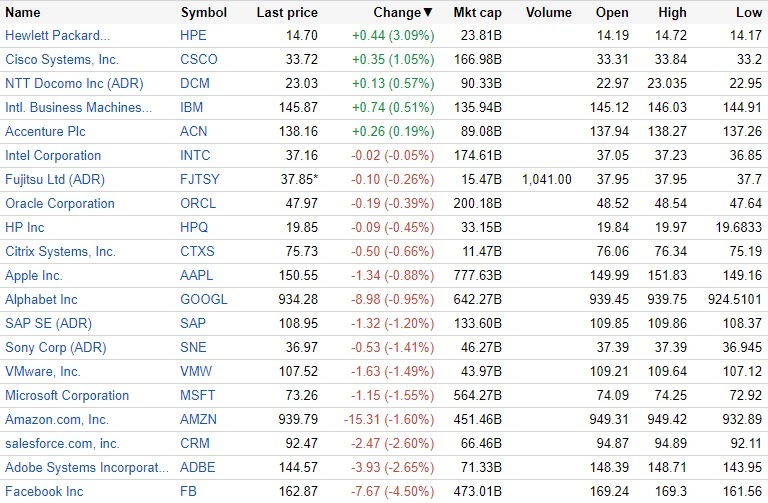Open the Accenture Plc link
This screenshot has width=768, height=503.
47,131
